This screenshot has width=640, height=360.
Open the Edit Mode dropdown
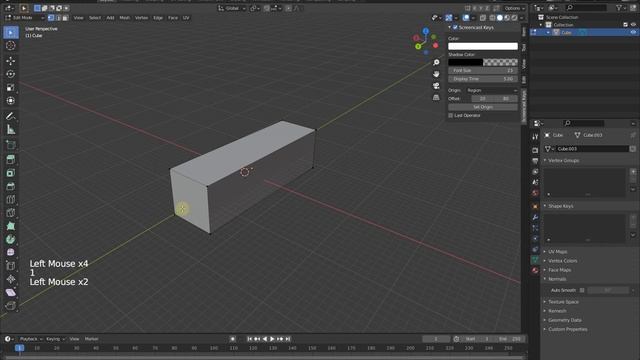pyautogui.click(x=24, y=18)
